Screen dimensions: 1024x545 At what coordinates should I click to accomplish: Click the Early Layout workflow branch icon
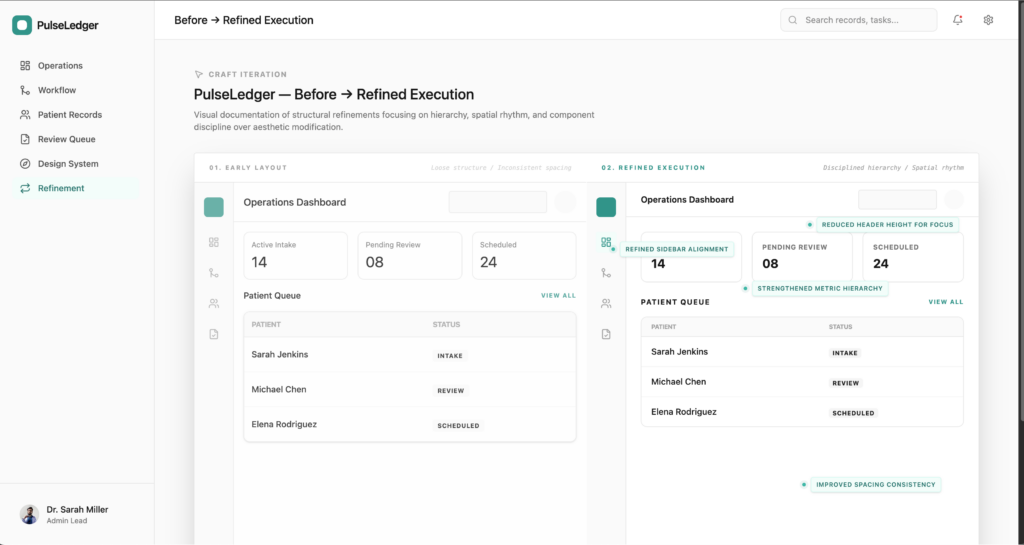214,273
